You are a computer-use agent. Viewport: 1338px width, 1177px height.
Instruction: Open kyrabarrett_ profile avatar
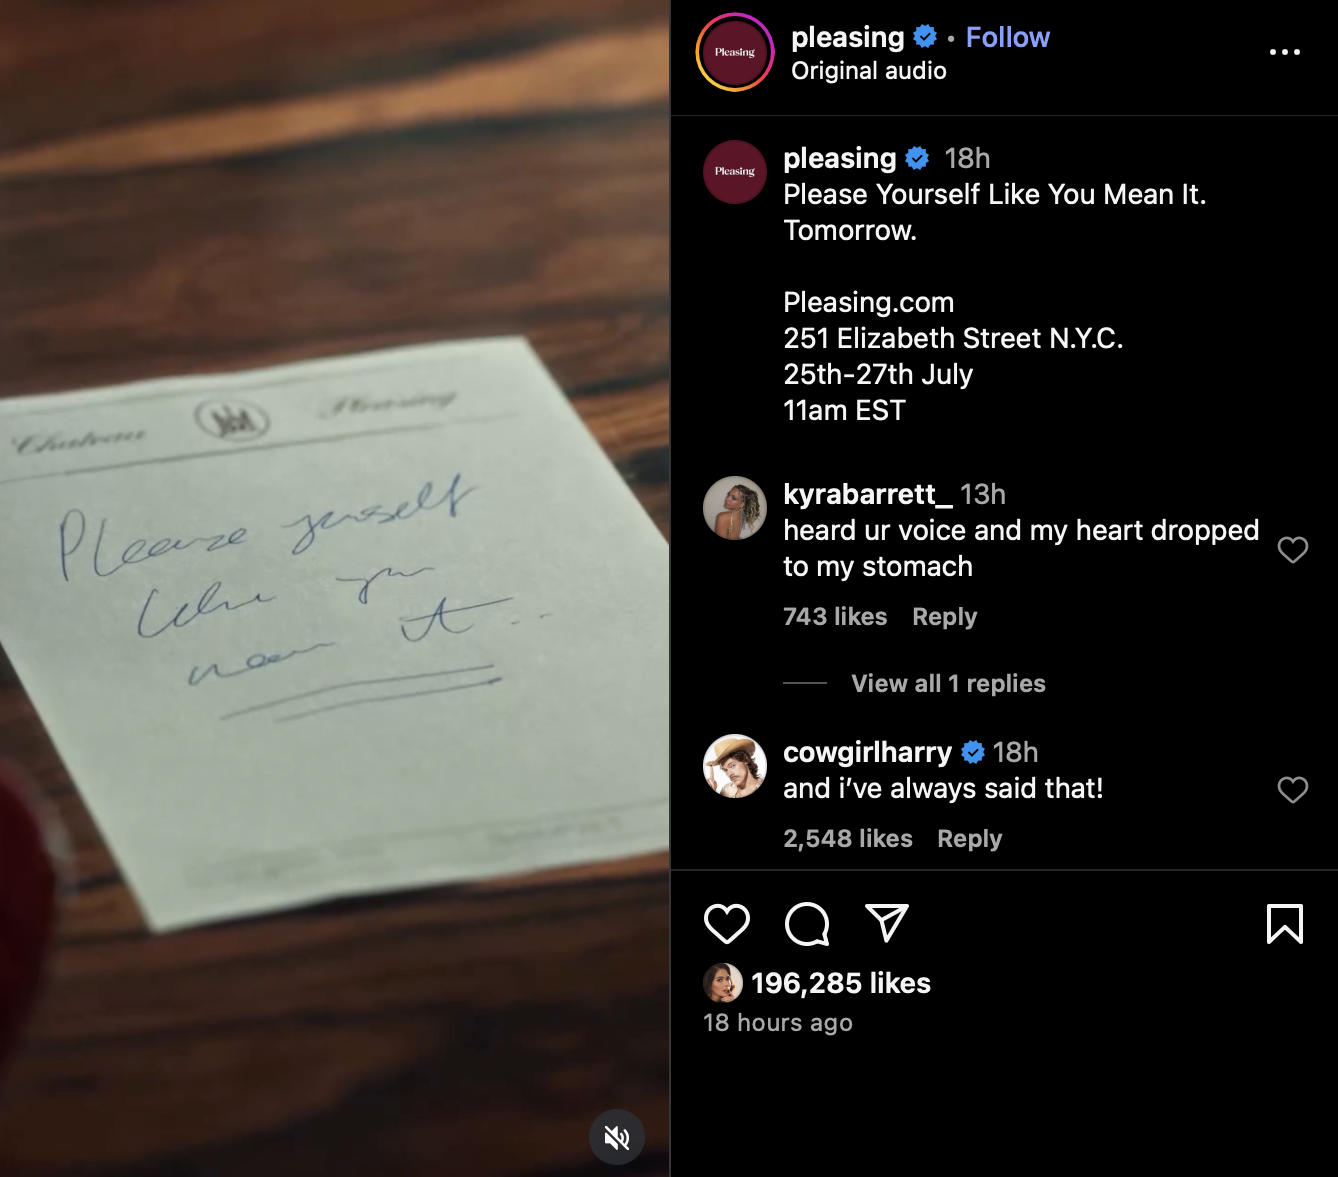pos(735,508)
